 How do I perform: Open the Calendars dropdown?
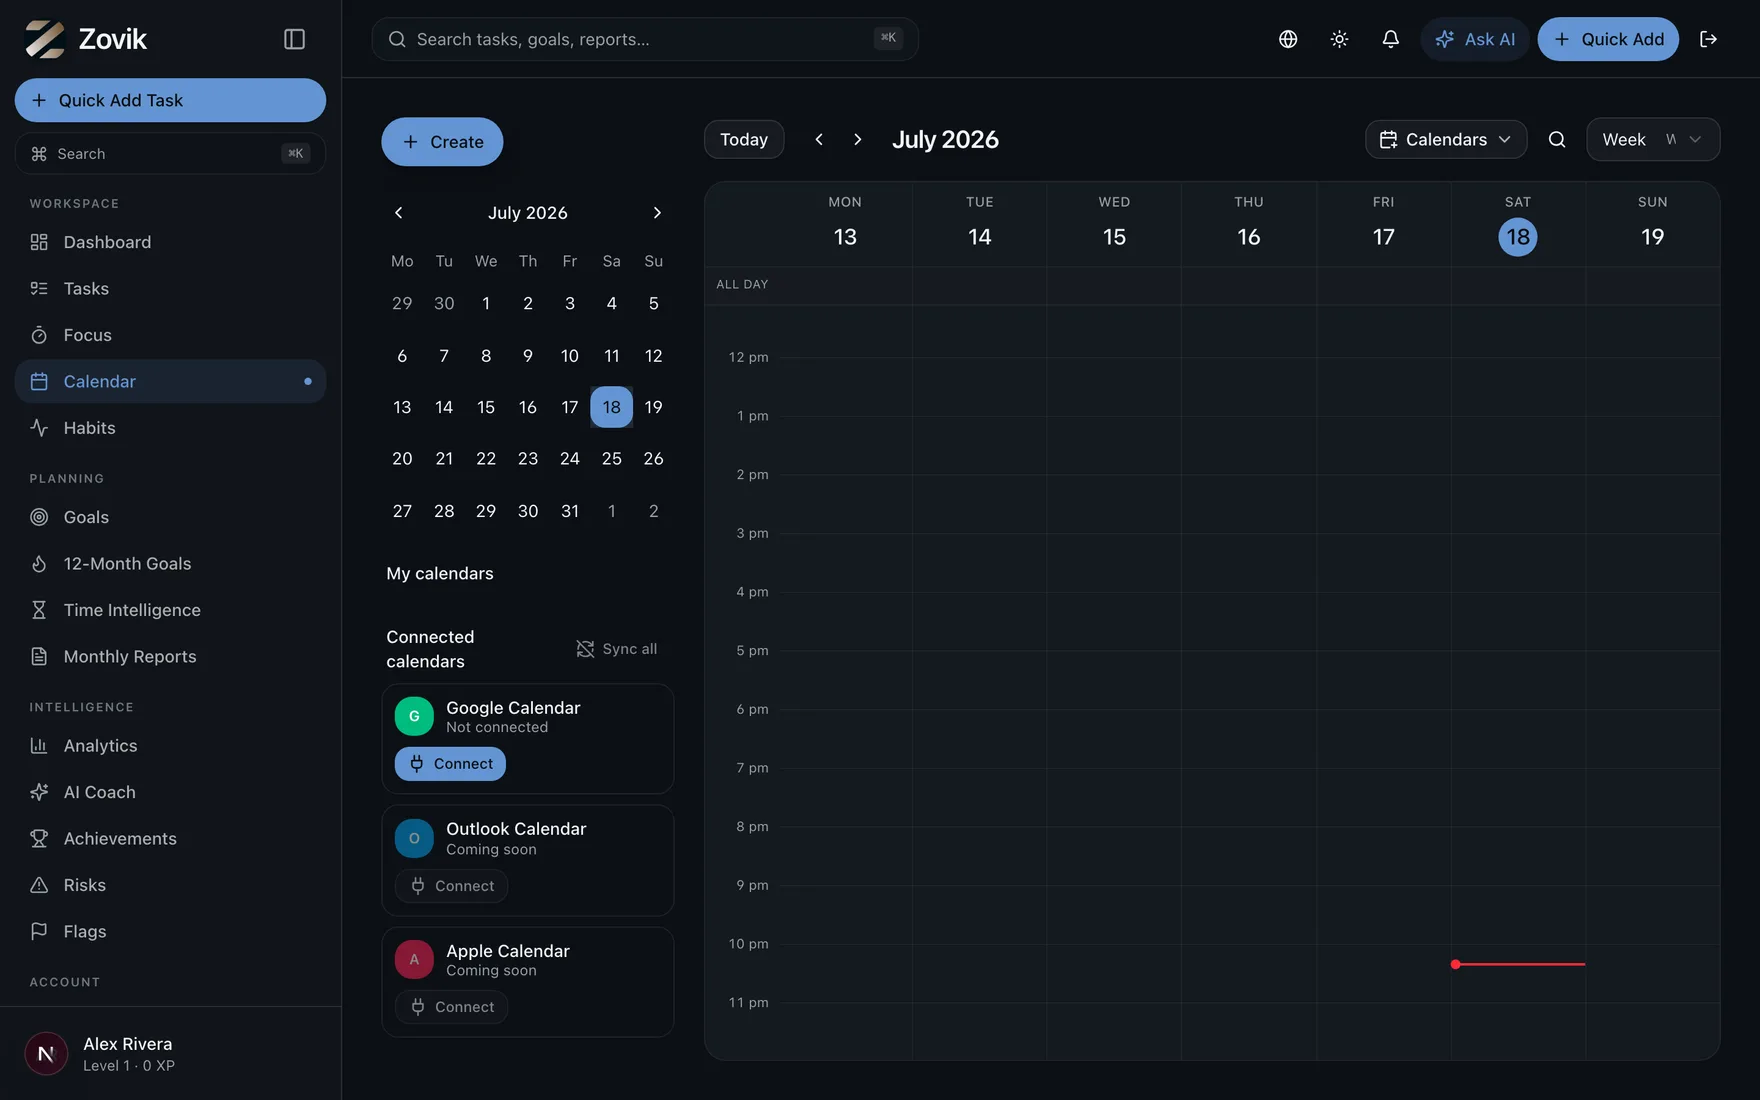[1446, 140]
